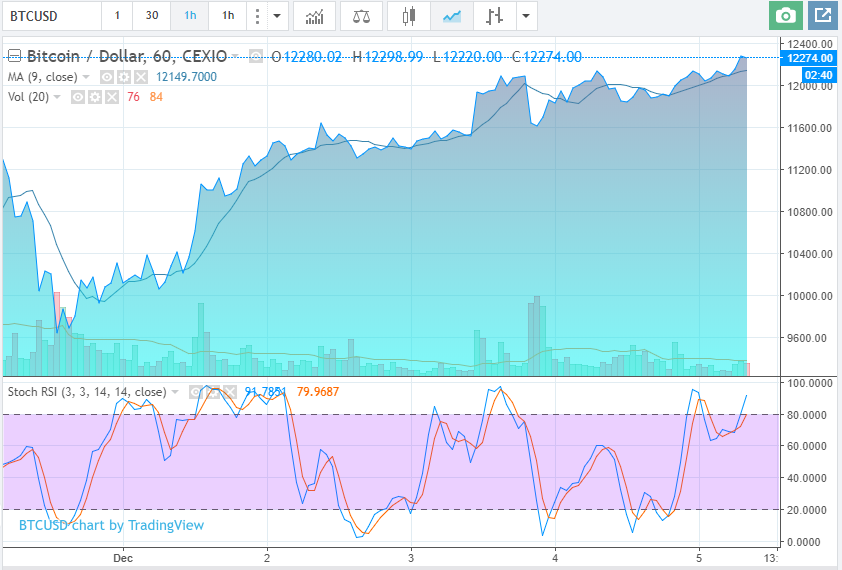842x570 pixels.
Task: Expand the MA (9, close) legend arrow
Action: 86,77
